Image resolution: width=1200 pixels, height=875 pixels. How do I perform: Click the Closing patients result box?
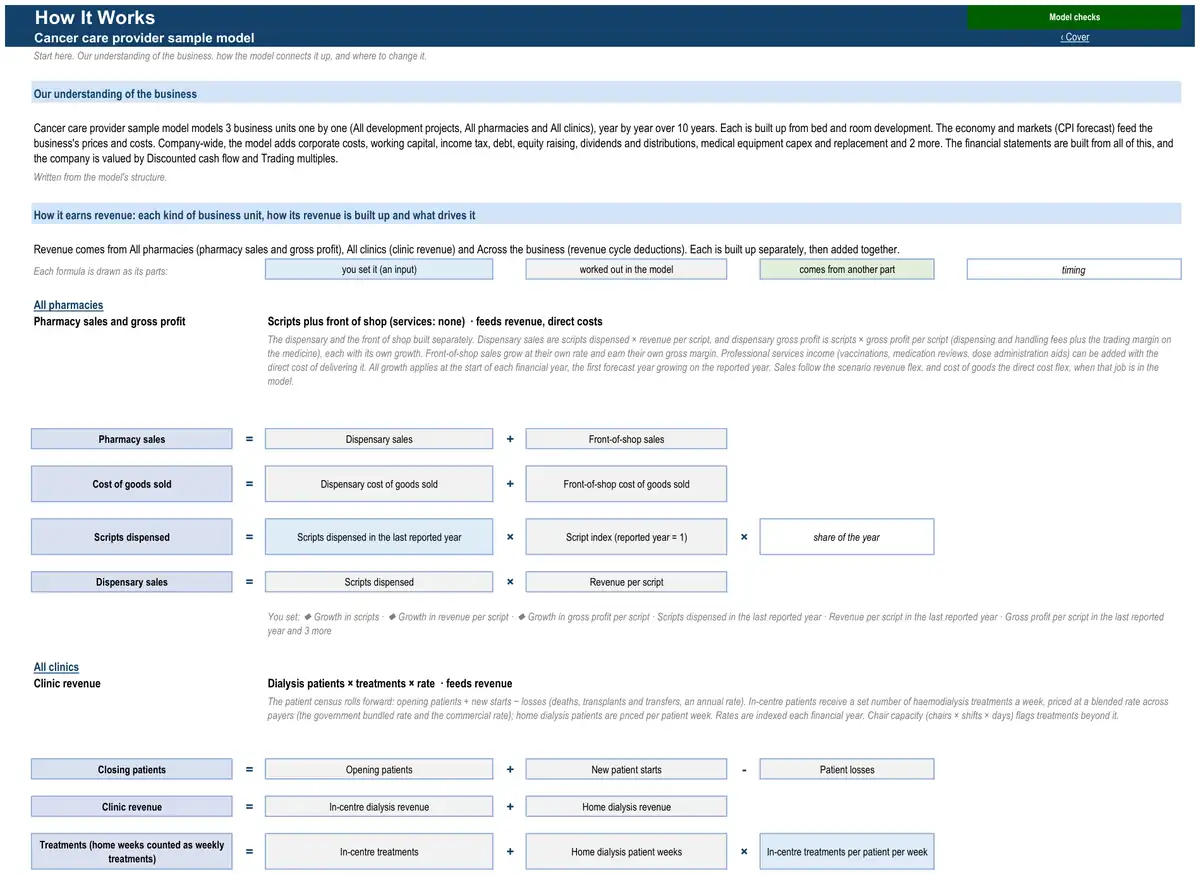click(132, 770)
